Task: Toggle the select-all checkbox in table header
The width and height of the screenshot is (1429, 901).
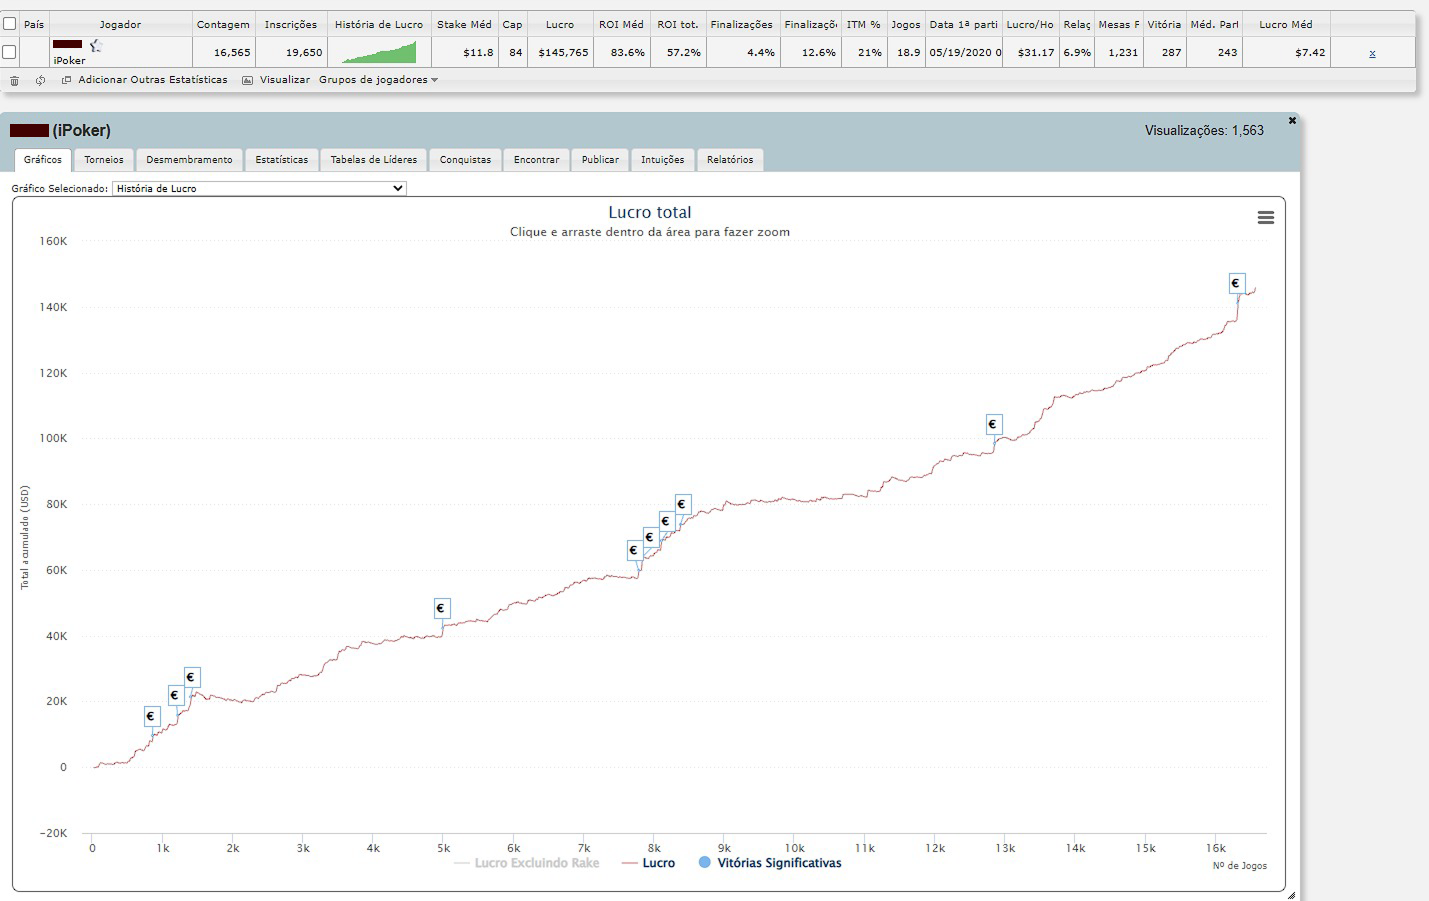Action: 10,24
